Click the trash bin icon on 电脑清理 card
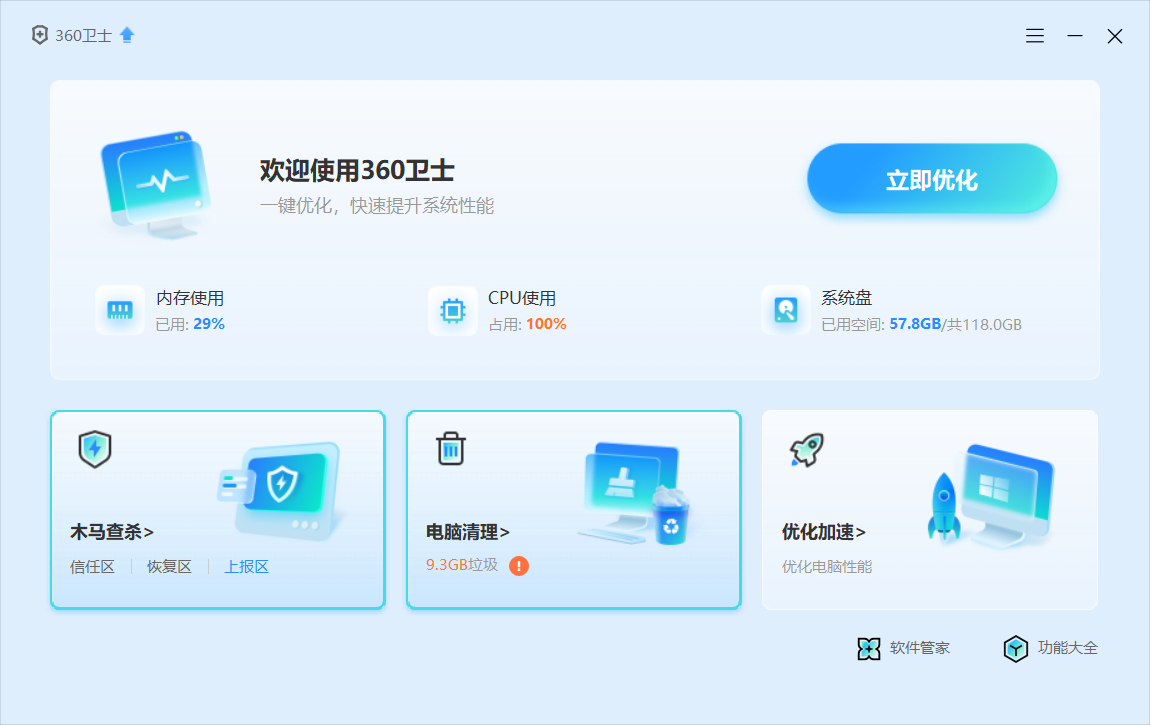This screenshot has width=1150, height=725. pos(451,449)
